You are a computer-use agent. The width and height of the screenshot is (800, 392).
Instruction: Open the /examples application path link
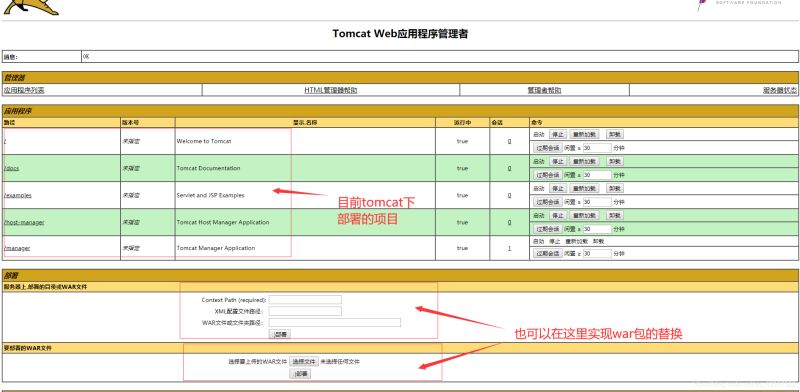tap(18, 195)
